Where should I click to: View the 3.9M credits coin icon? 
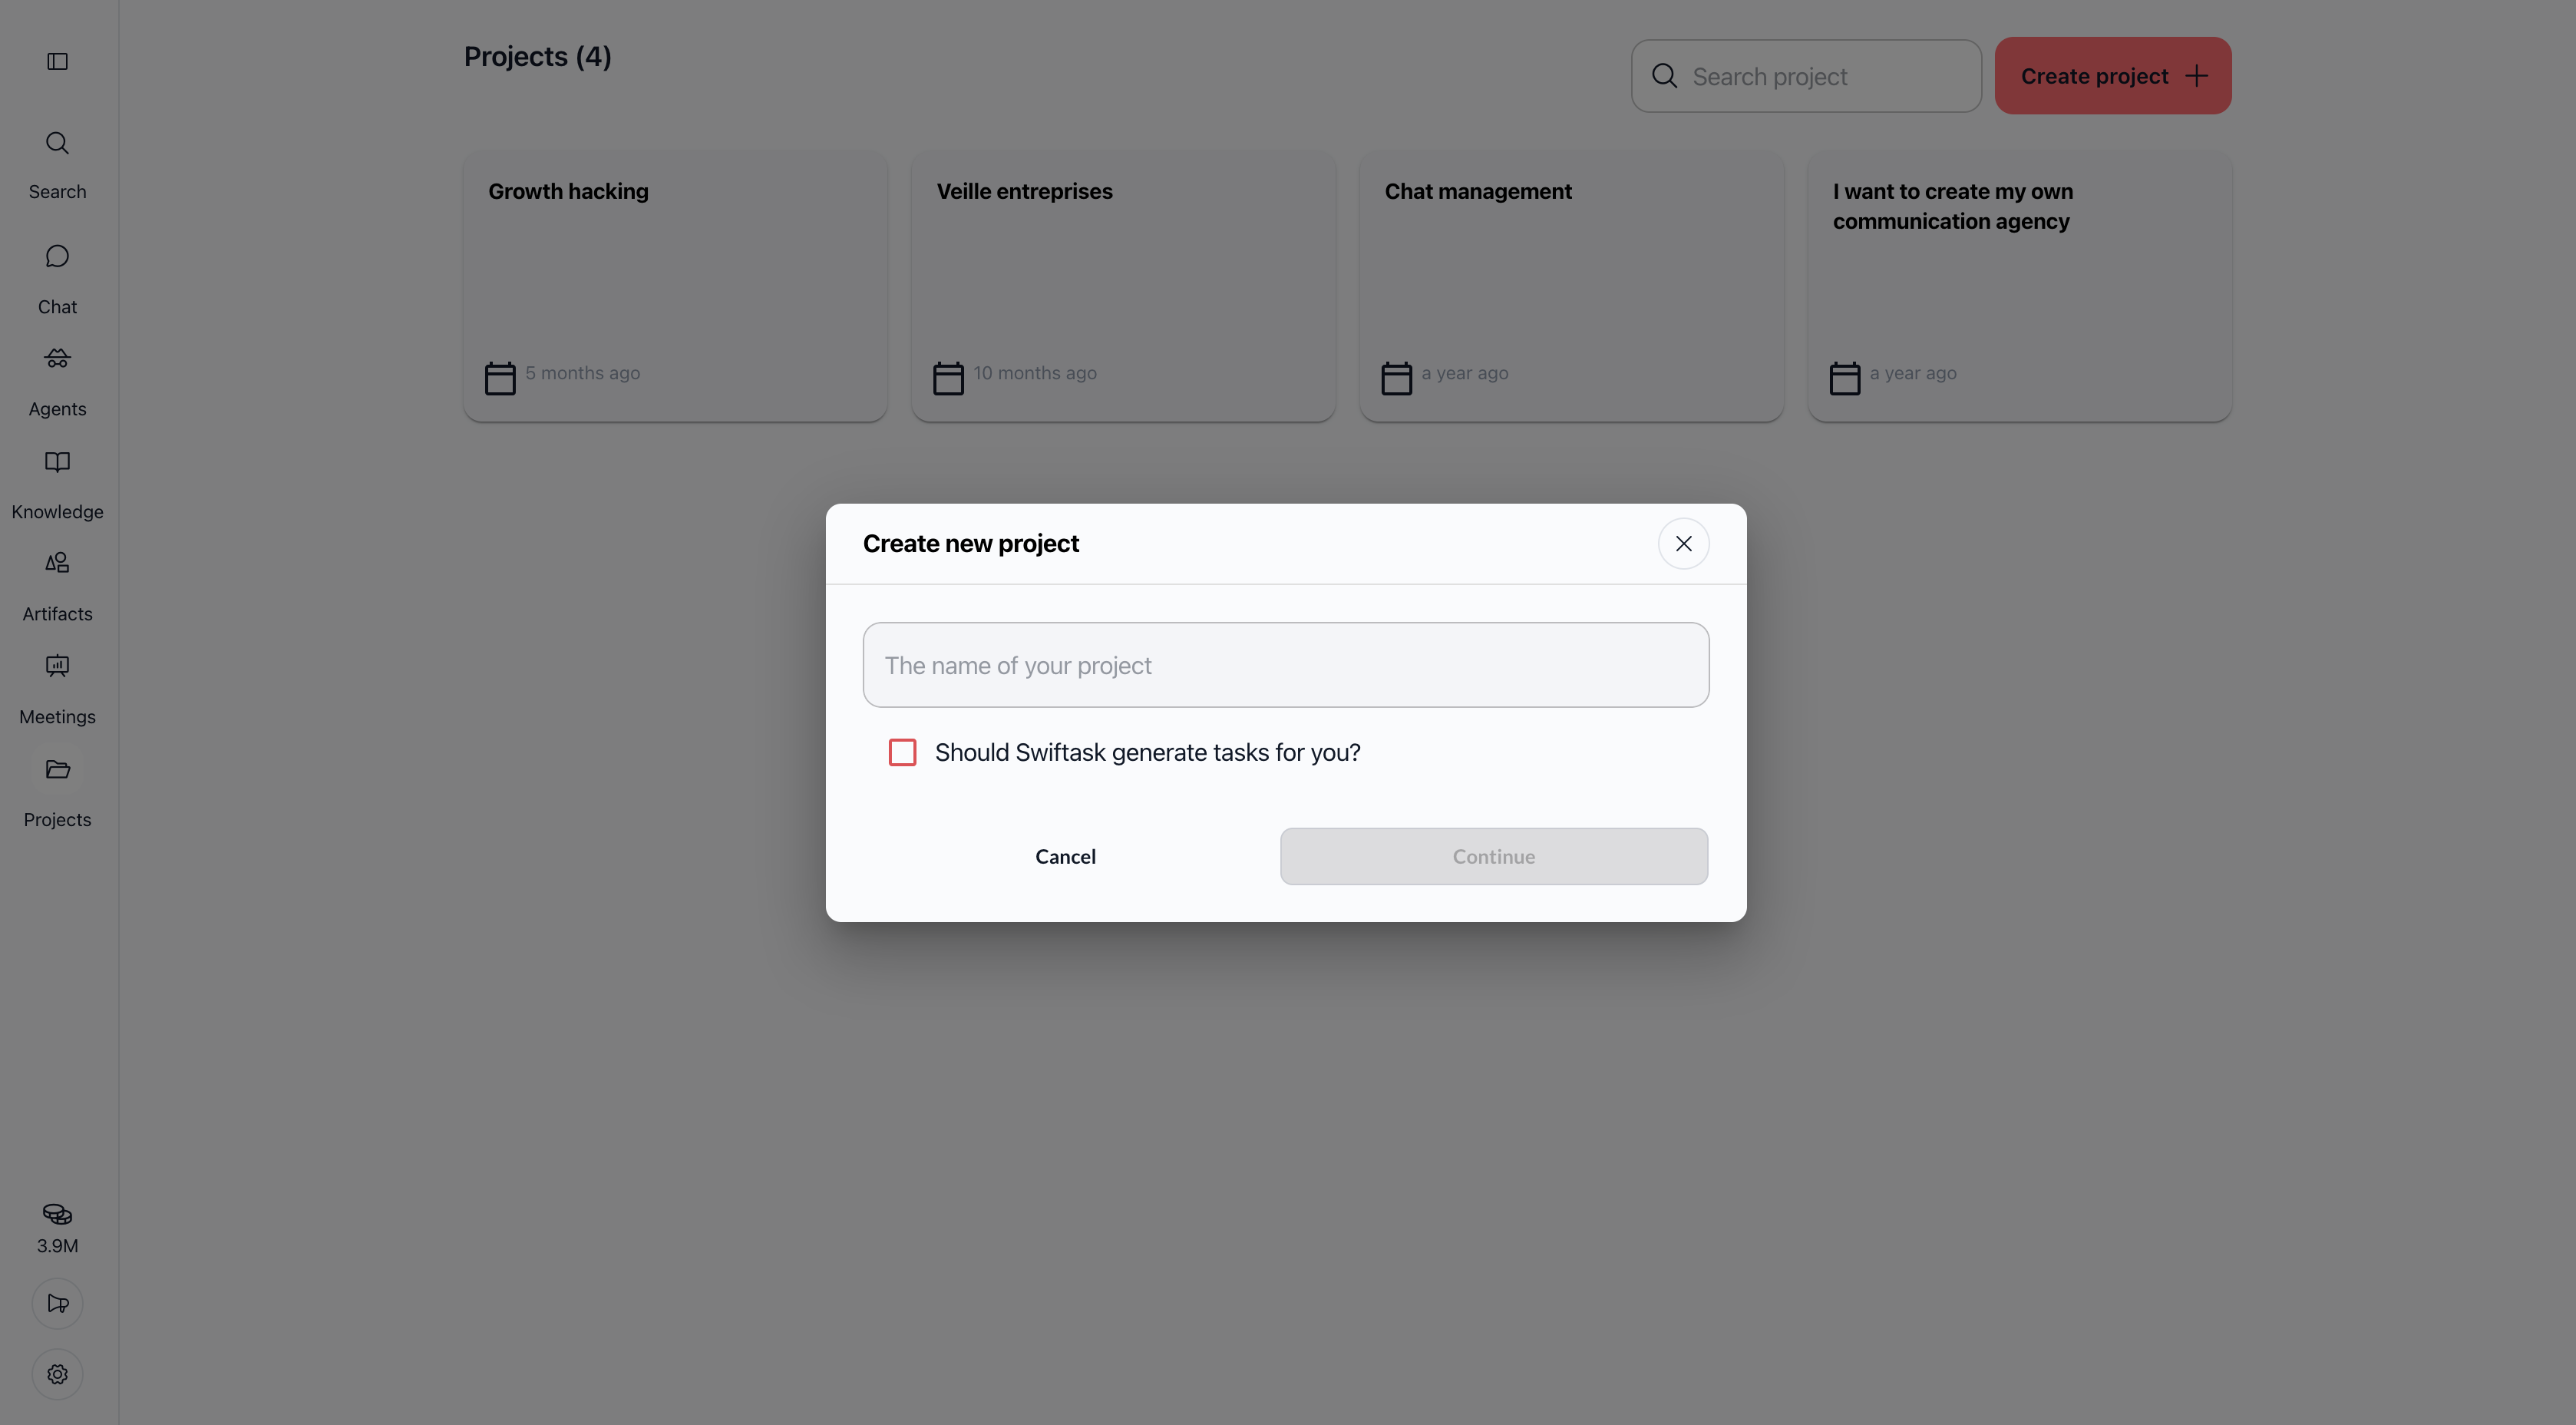(x=57, y=1214)
